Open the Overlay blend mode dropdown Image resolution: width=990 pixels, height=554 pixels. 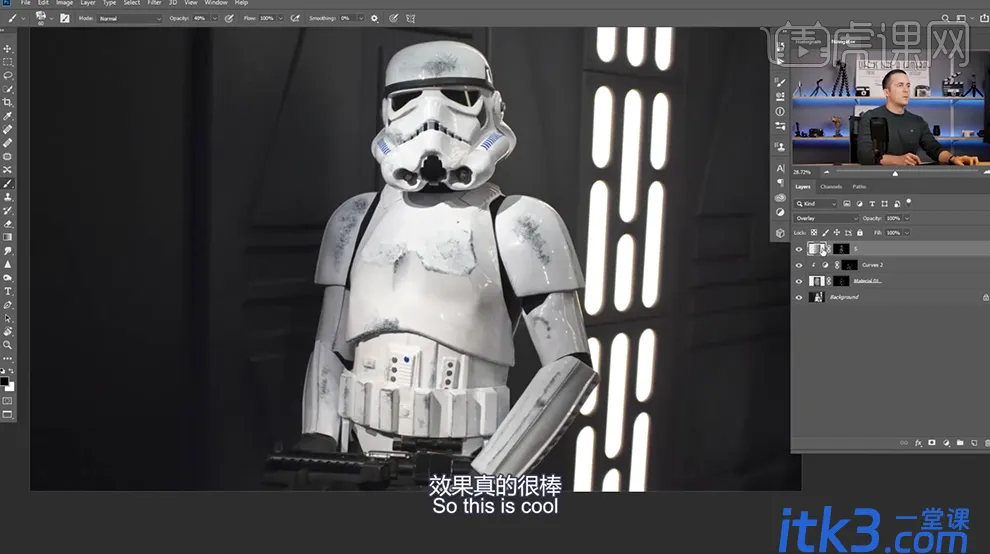point(826,219)
